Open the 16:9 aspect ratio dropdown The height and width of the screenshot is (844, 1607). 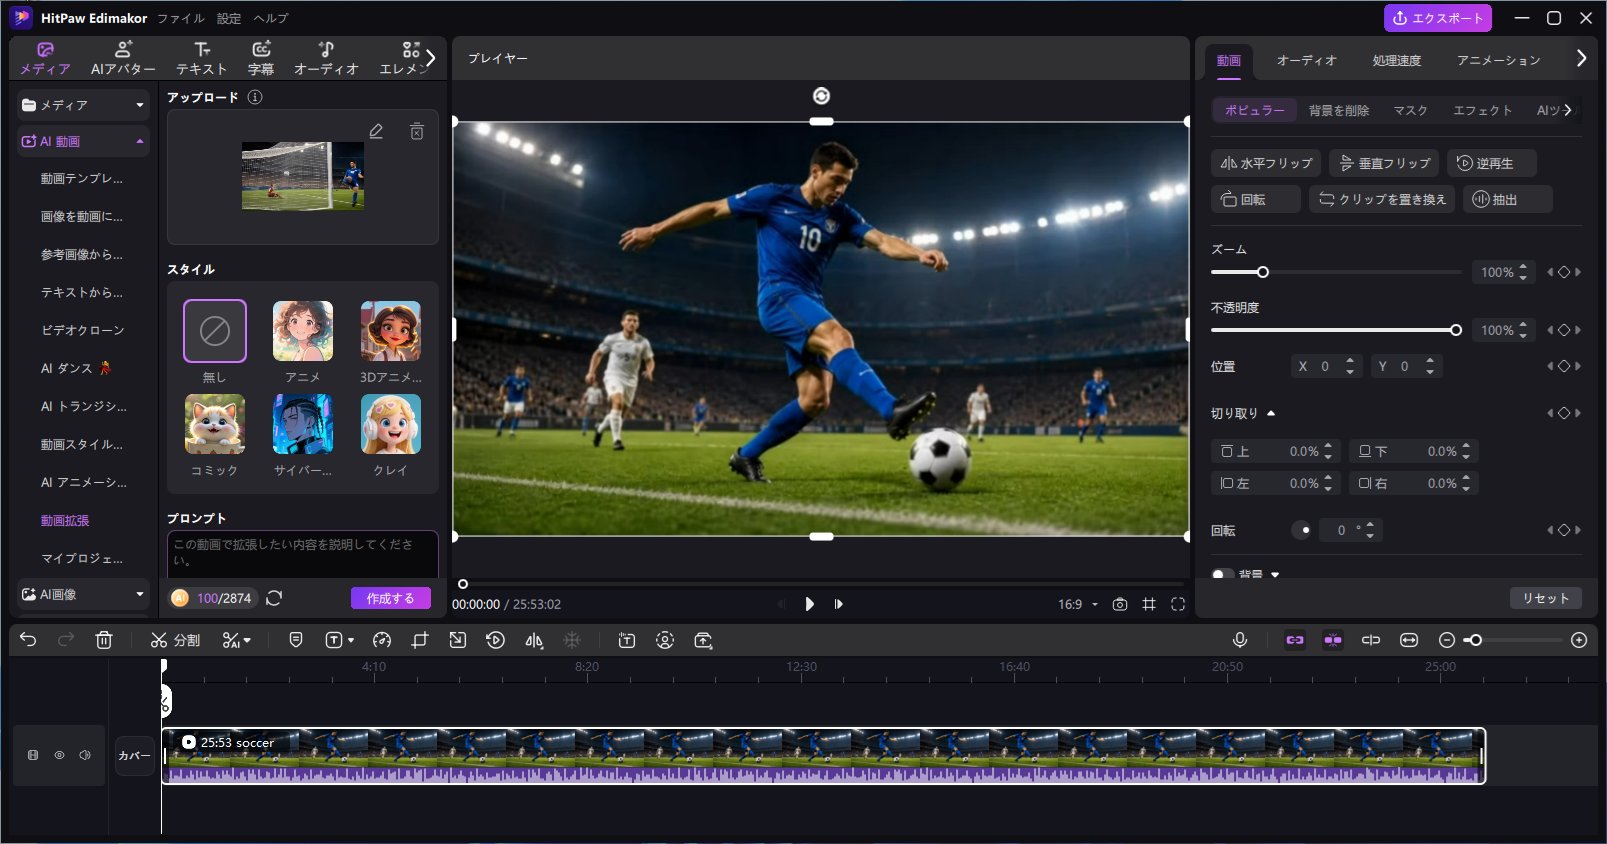pos(1078,604)
